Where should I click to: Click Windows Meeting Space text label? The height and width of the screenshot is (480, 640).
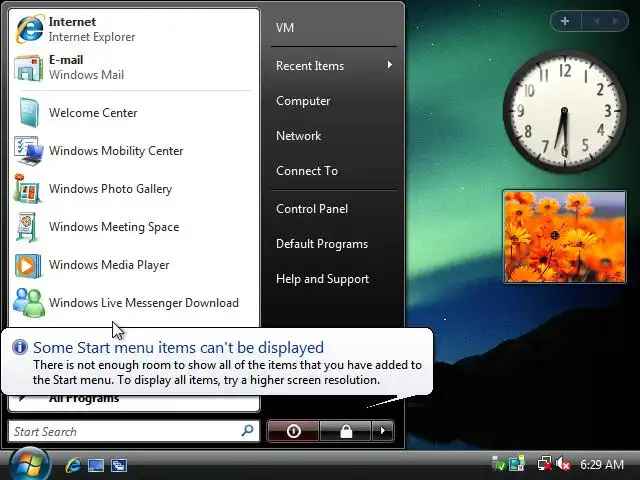(114, 227)
